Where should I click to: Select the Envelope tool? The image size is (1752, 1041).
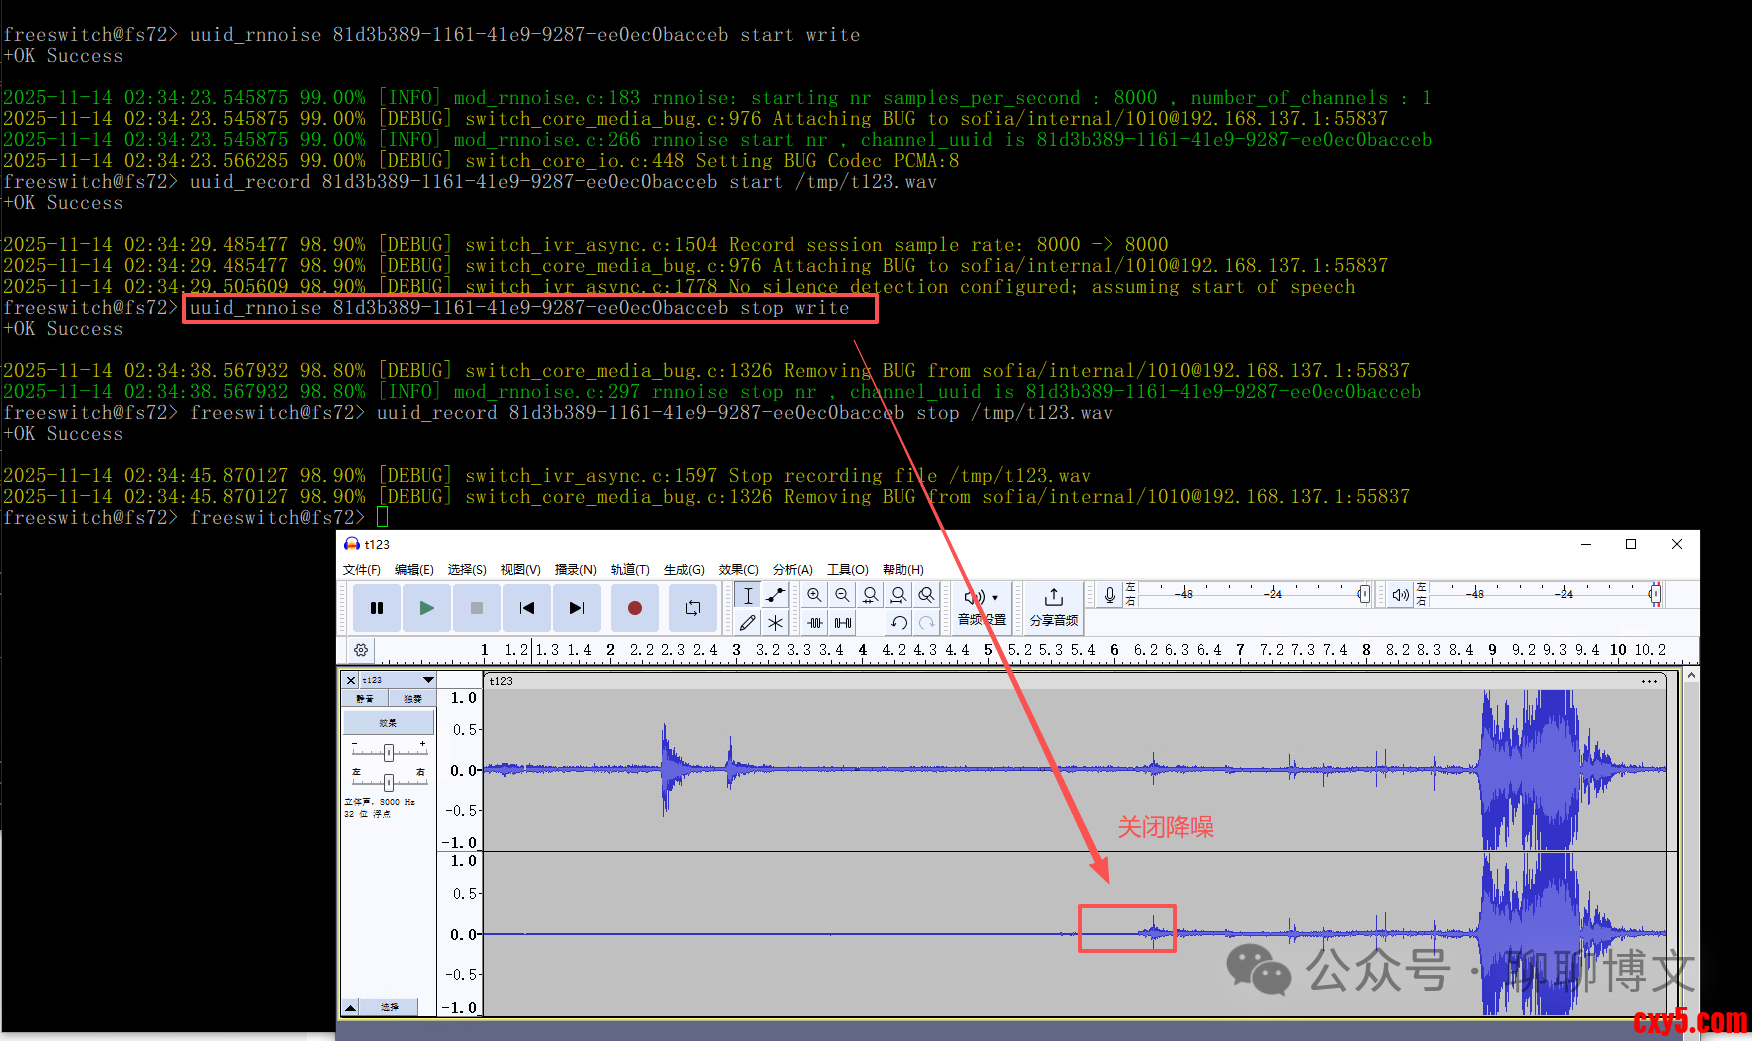[775, 595]
